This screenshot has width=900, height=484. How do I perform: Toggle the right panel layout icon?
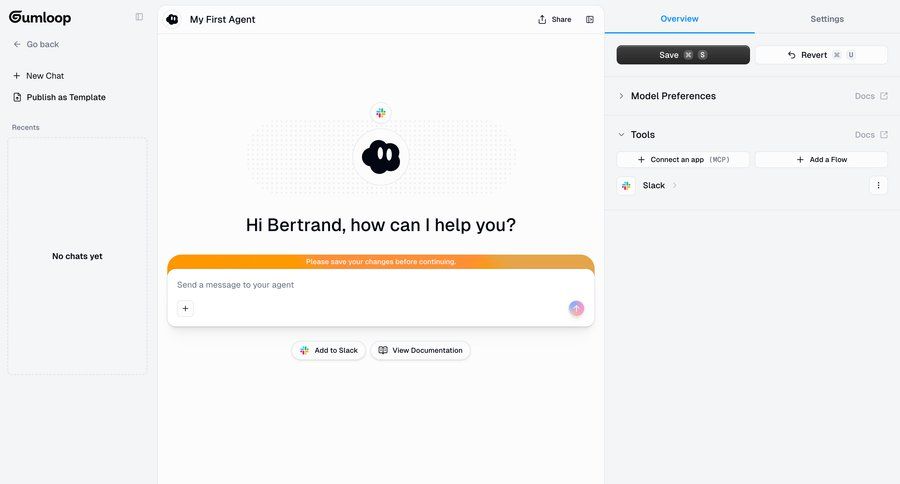click(x=589, y=20)
